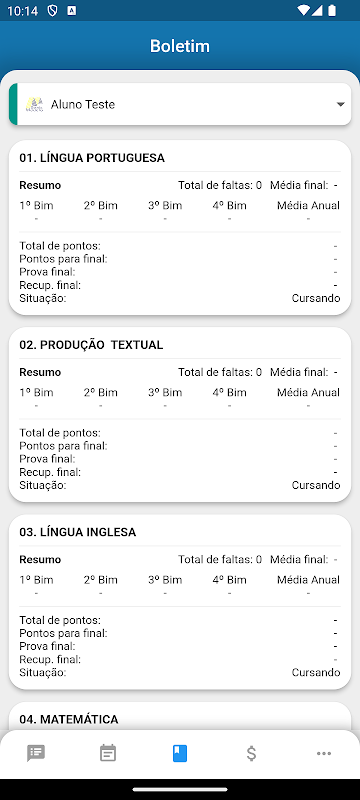The image size is (360, 800).
Task: Open the Aluno Teste student selector
Action: [180, 104]
